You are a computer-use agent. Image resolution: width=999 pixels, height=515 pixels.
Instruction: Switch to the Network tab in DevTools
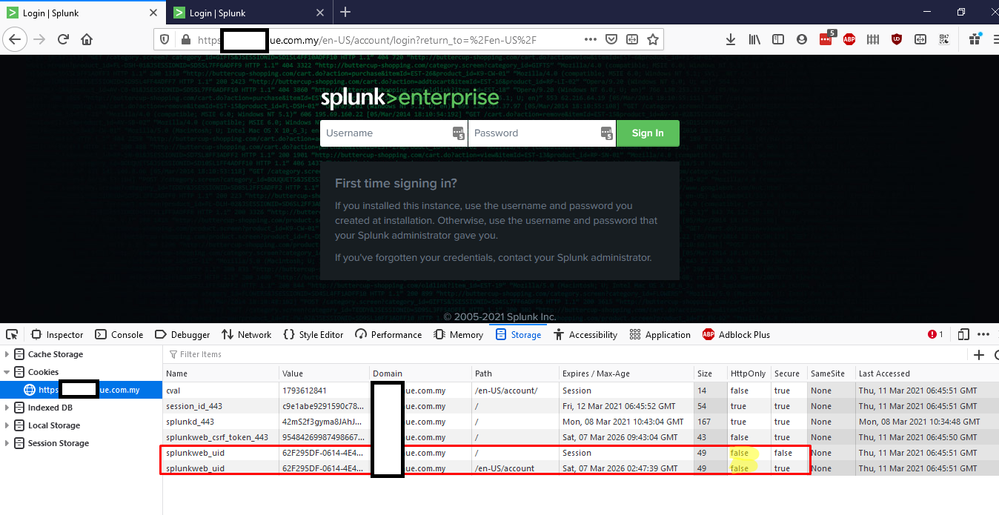[x=246, y=335]
